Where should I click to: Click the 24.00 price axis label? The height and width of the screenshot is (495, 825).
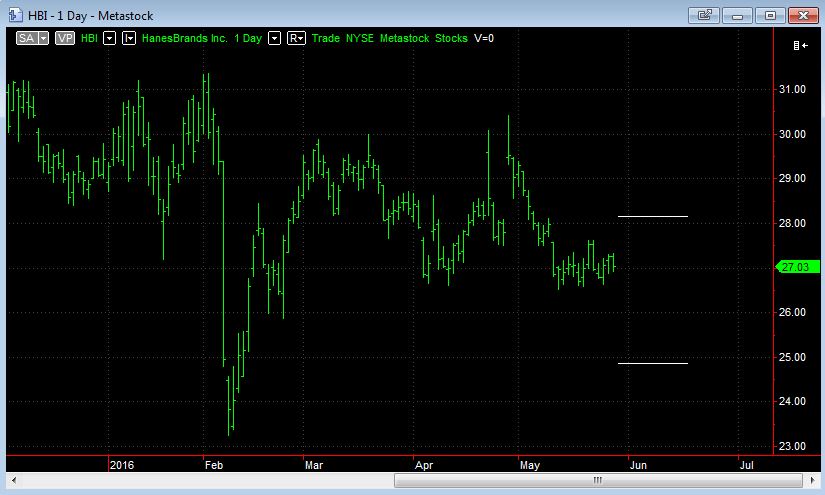click(x=792, y=401)
